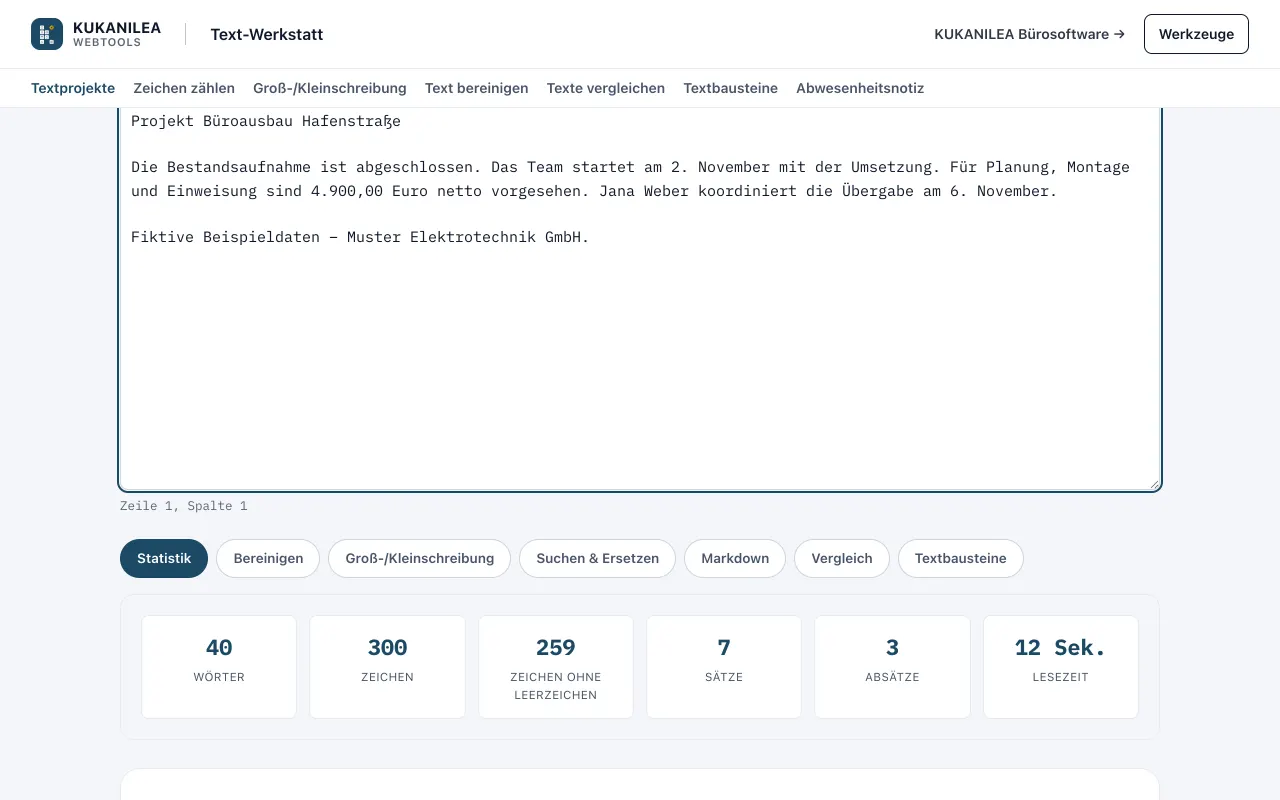Open the Abwesenheitsnotiz nav item

[860, 88]
